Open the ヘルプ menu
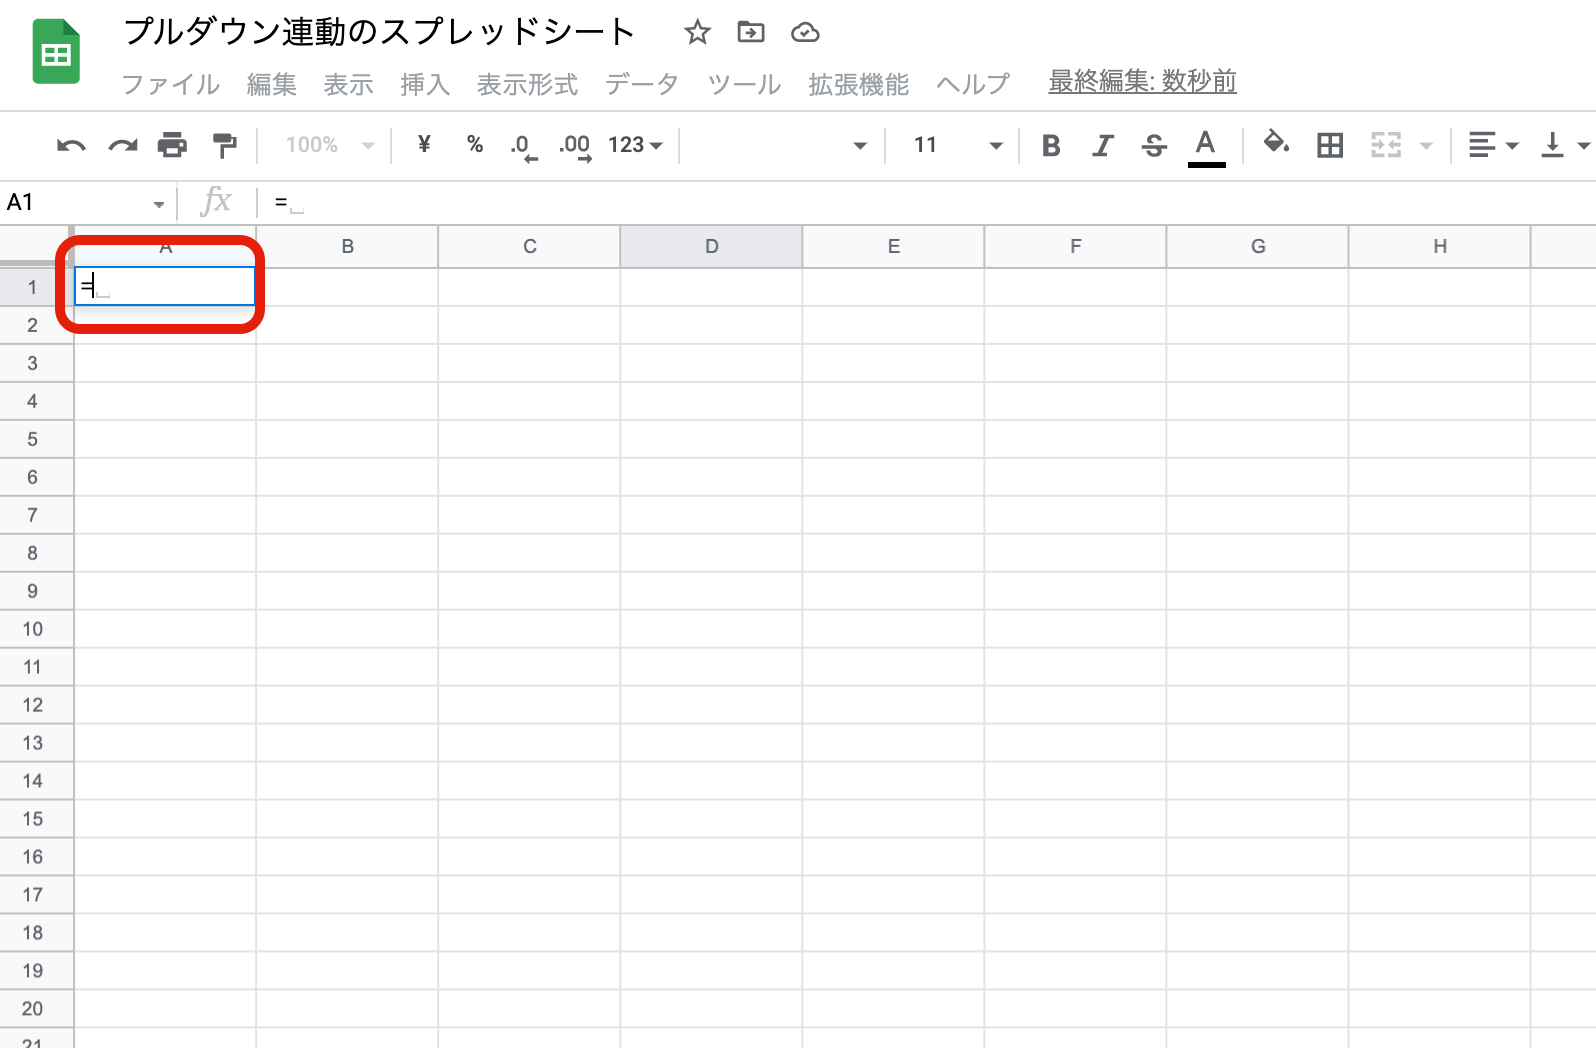The image size is (1596, 1048). tap(973, 84)
